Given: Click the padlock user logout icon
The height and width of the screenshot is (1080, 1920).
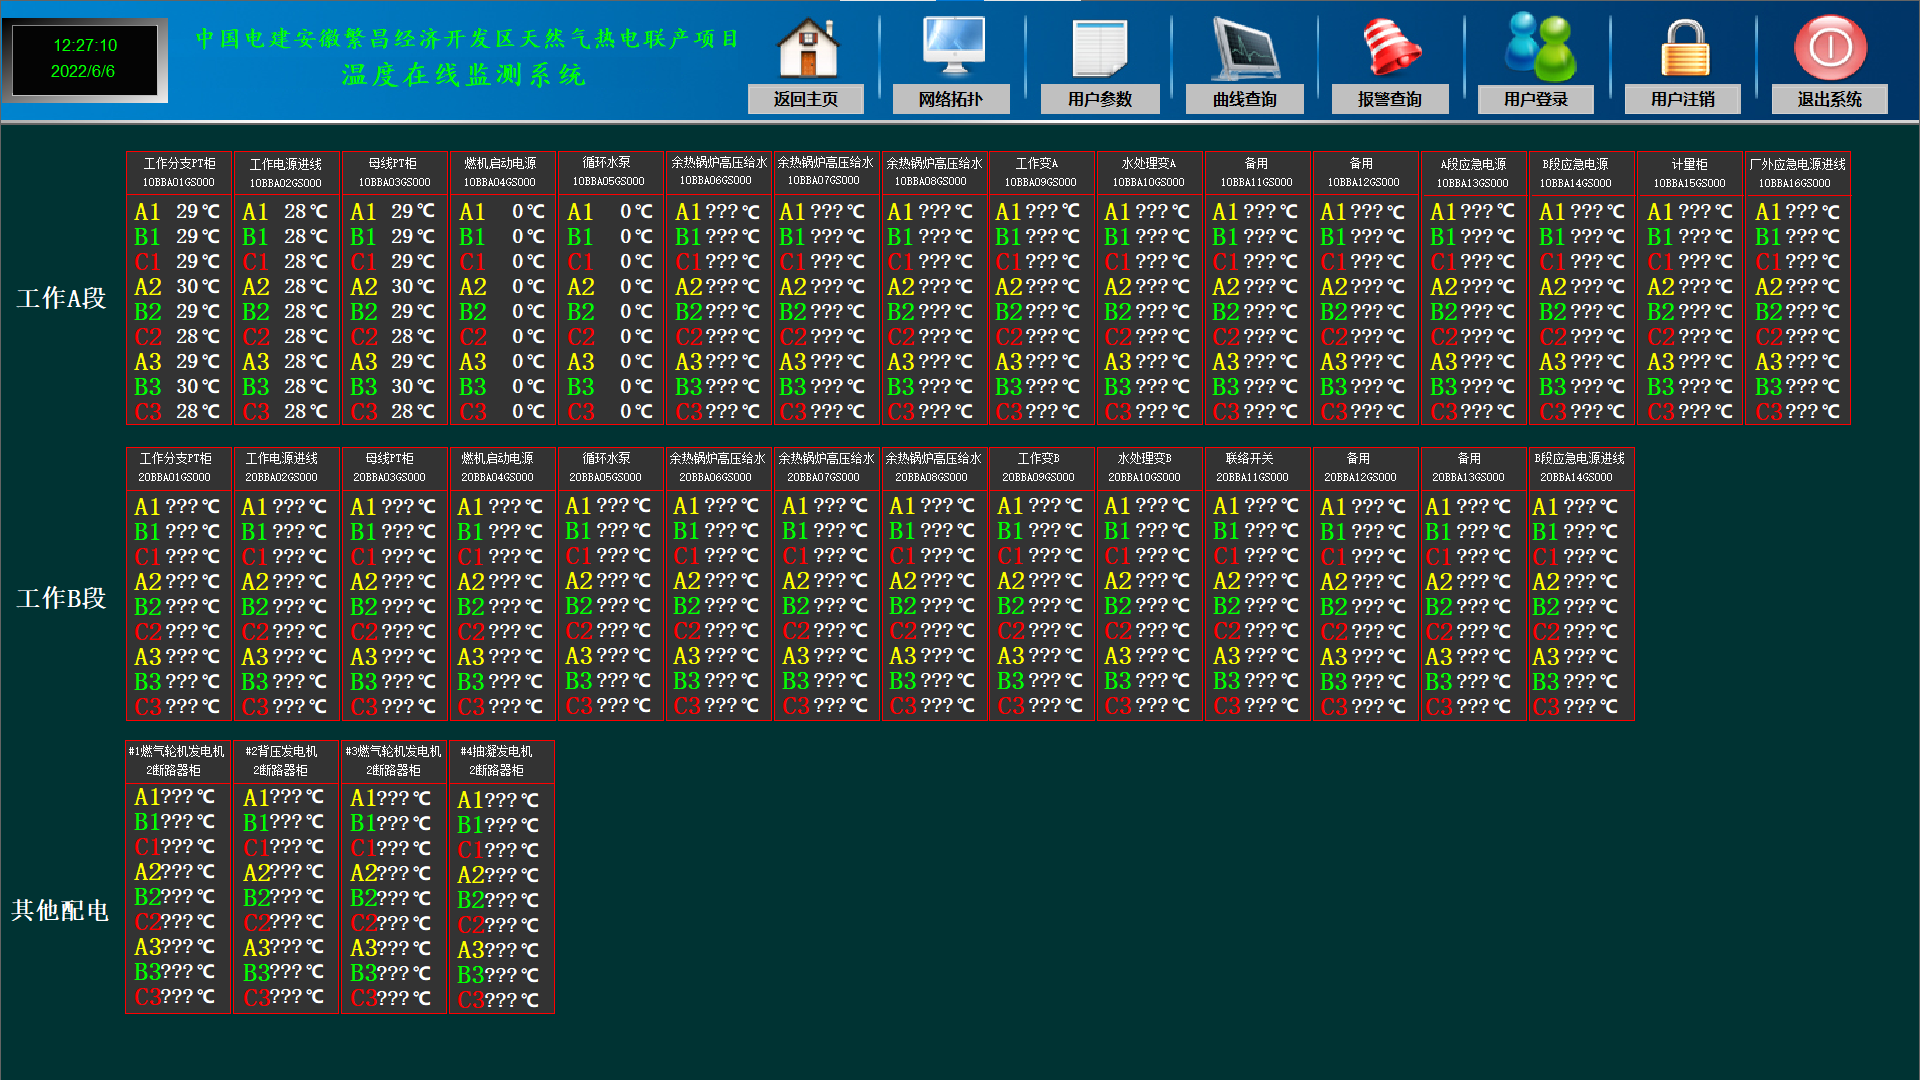Looking at the screenshot, I should [1684, 48].
